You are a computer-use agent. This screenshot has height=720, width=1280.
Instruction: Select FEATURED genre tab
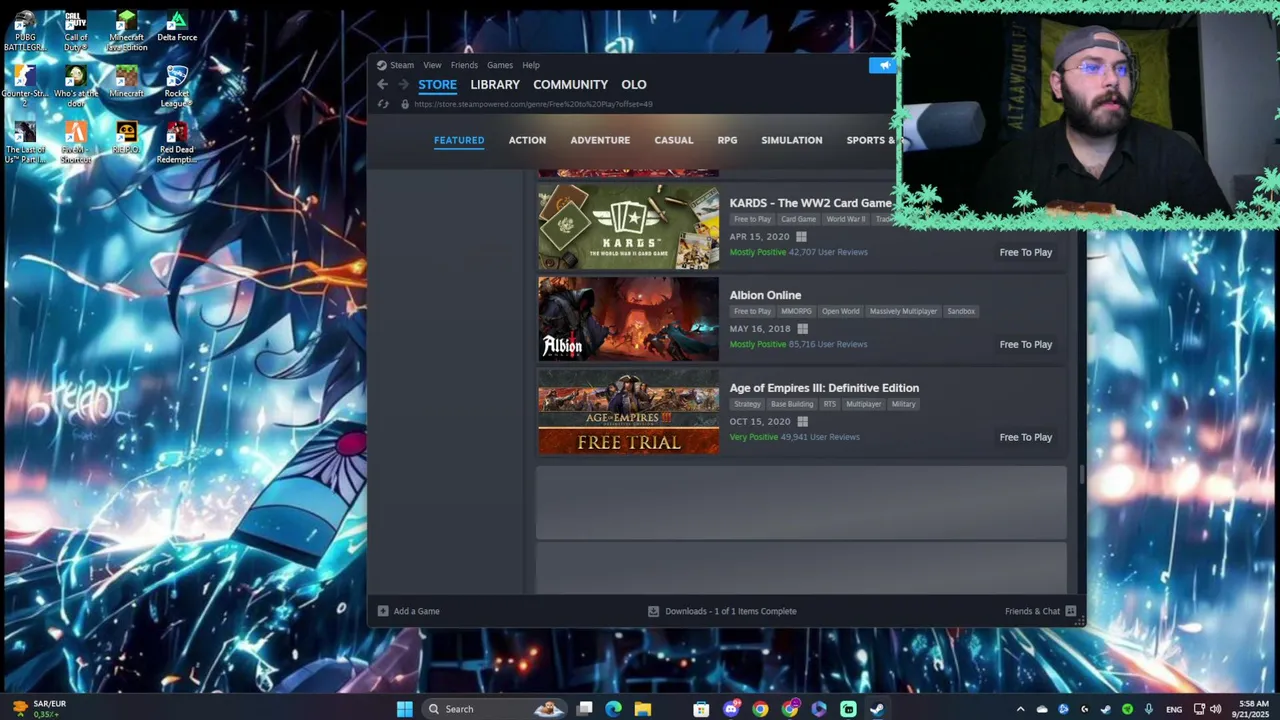coord(459,140)
